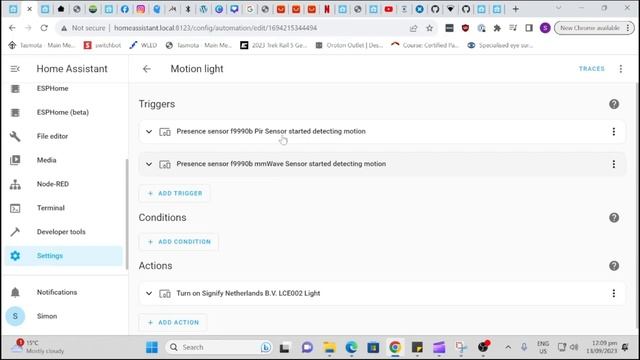The width and height of the screenshot is (640, 360).
Task: Bookmark this page with star icon
Action: click(429, 28)
